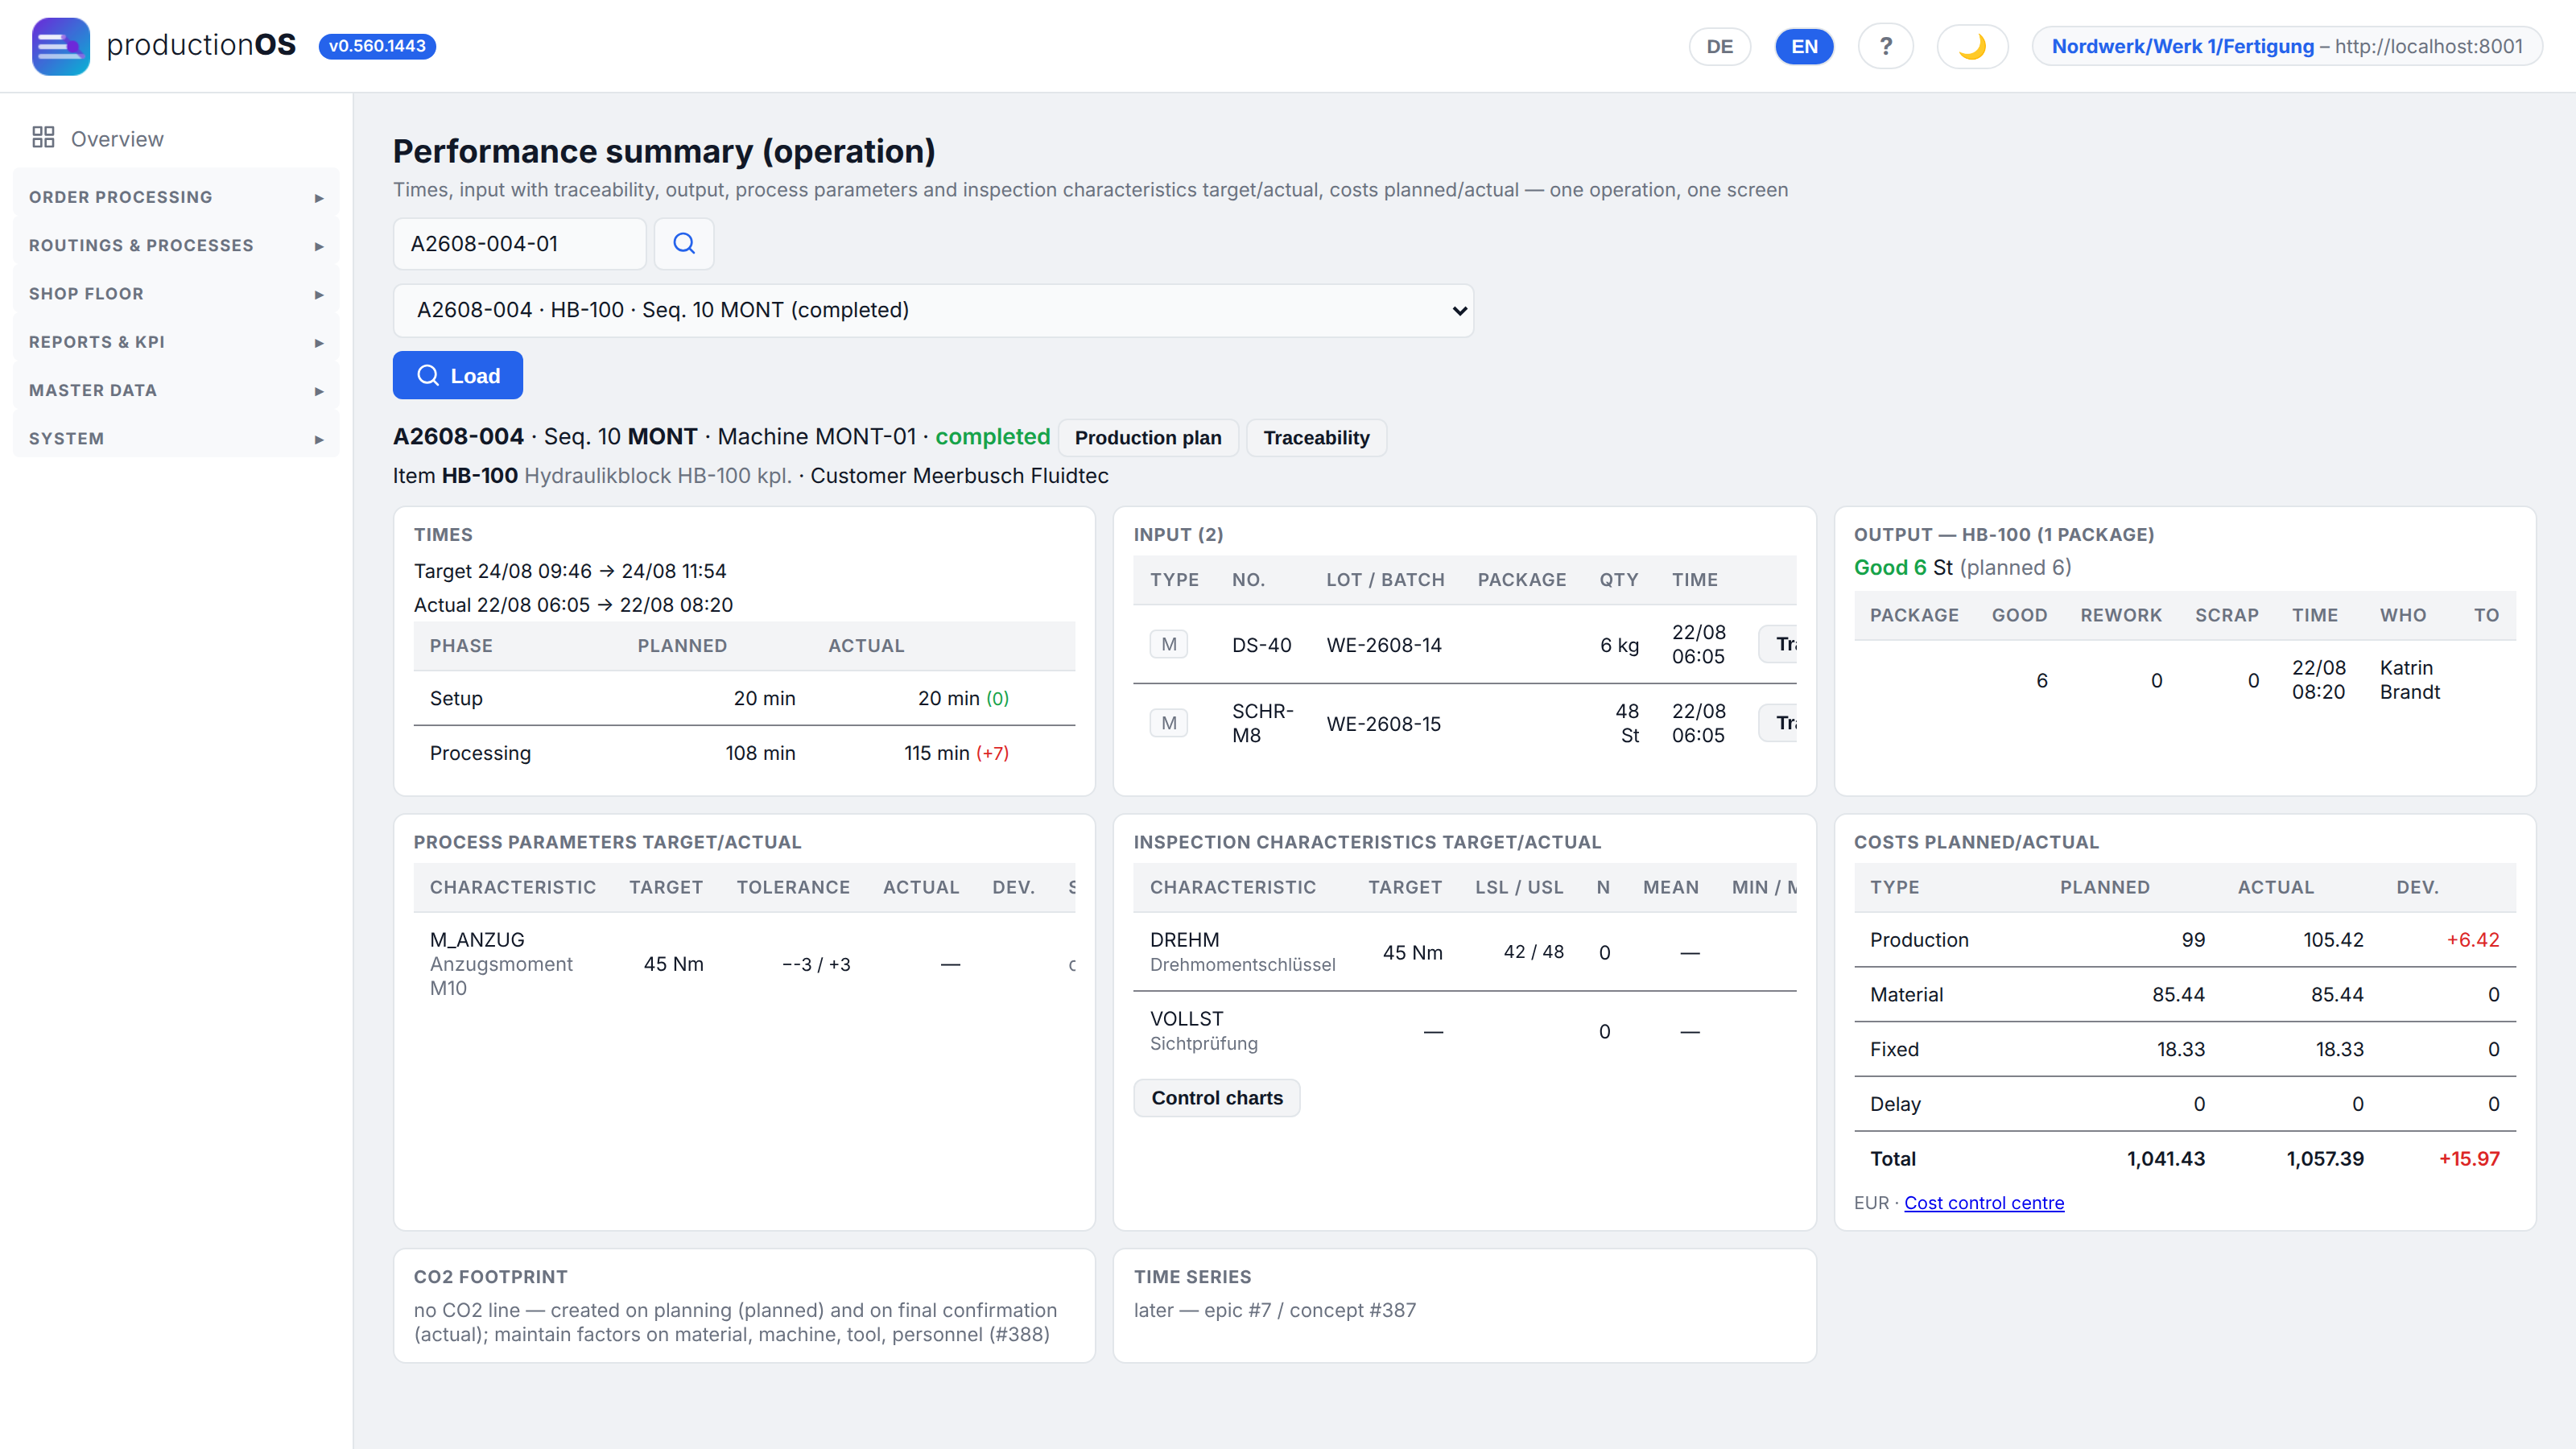Open the Overview grid icon
This screenshot has width=2576, height=1449.
point(43,137)
